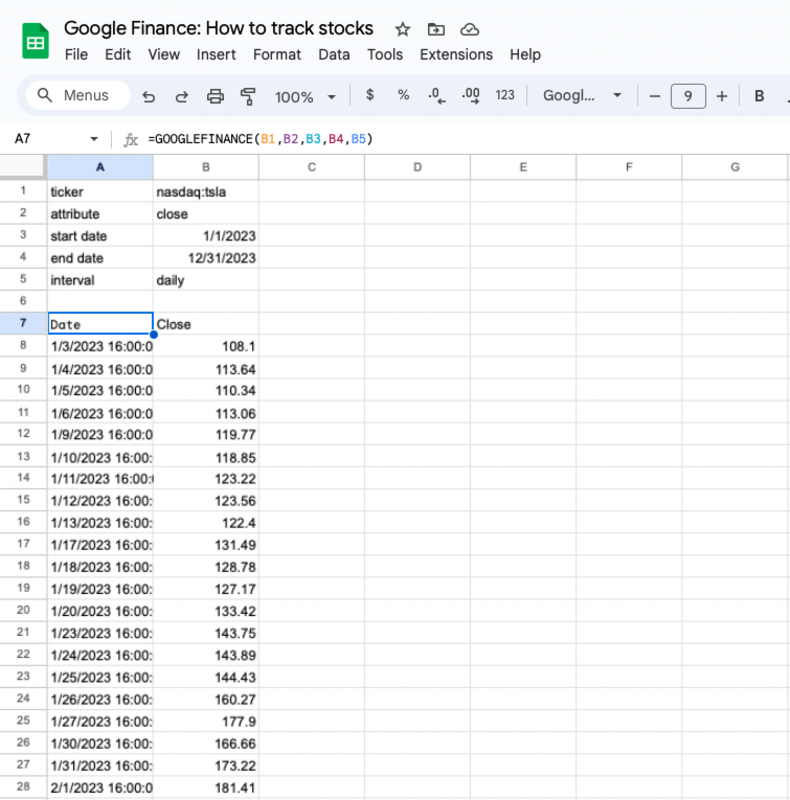Open the Extensions menu

point(456,54)
